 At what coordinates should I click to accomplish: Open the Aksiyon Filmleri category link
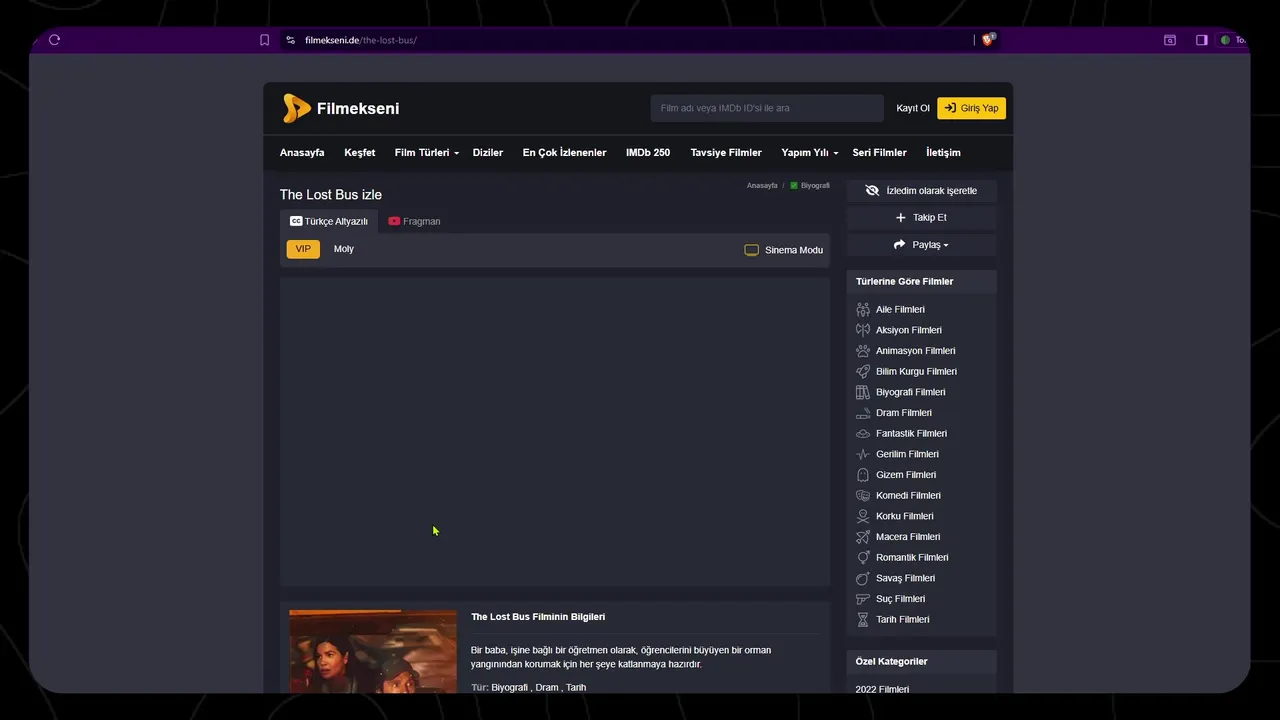[x=909, y=330]
